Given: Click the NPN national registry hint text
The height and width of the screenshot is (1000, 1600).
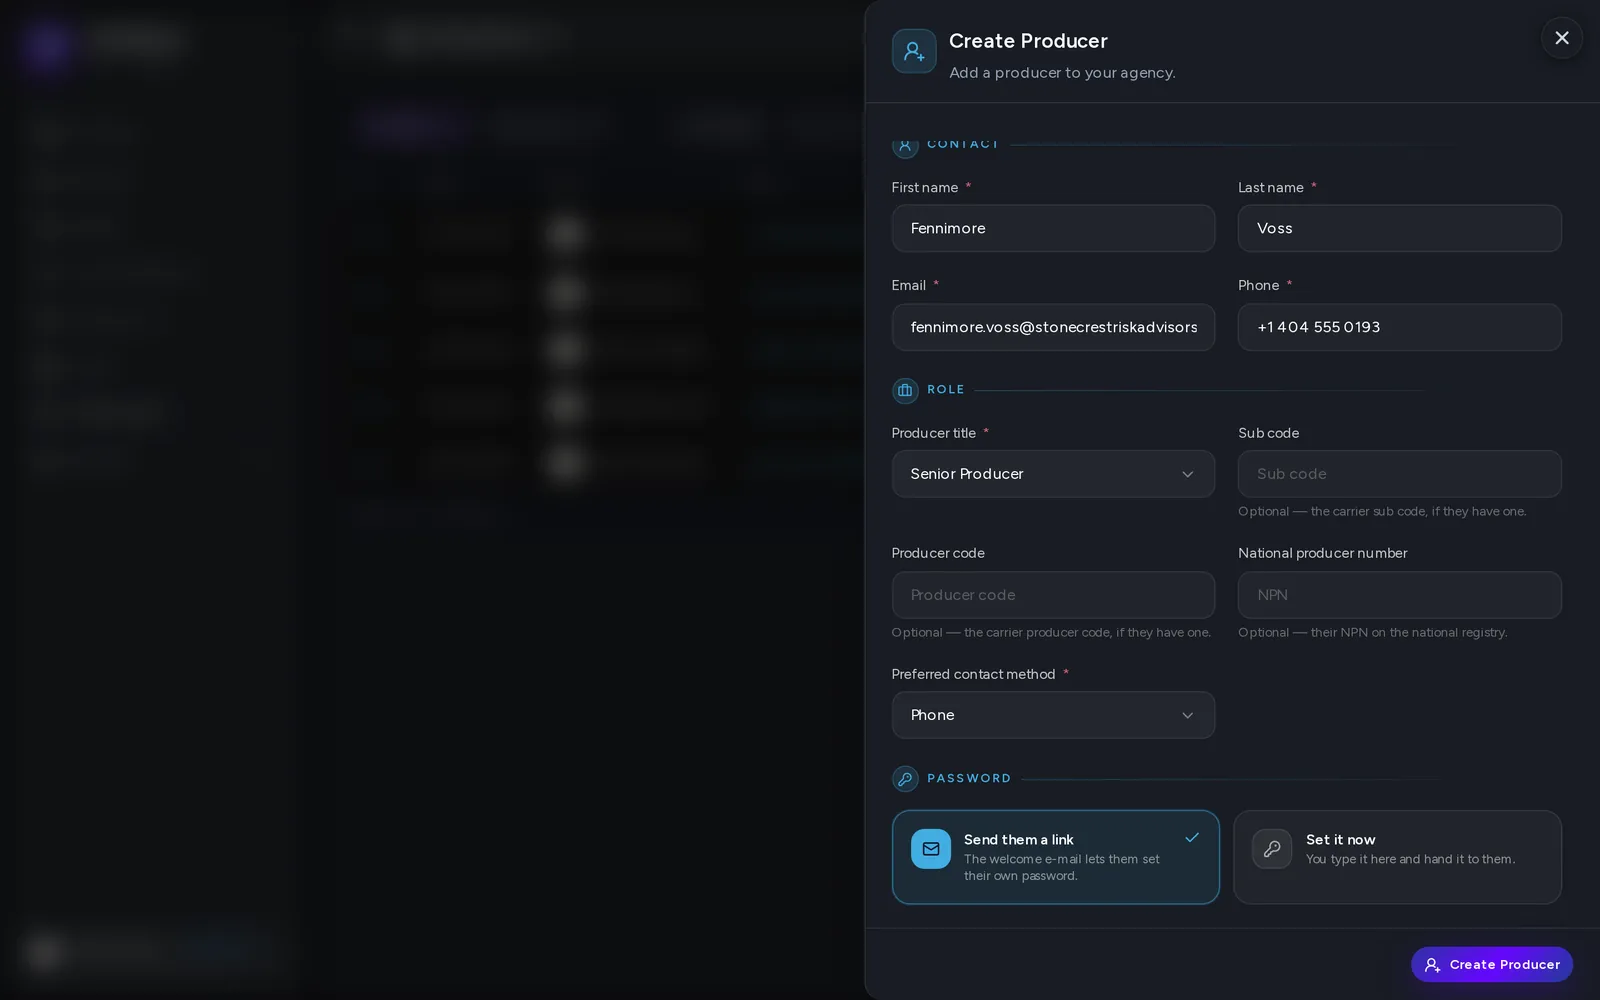Looking at the screenshot, I should coord(1372,632).
